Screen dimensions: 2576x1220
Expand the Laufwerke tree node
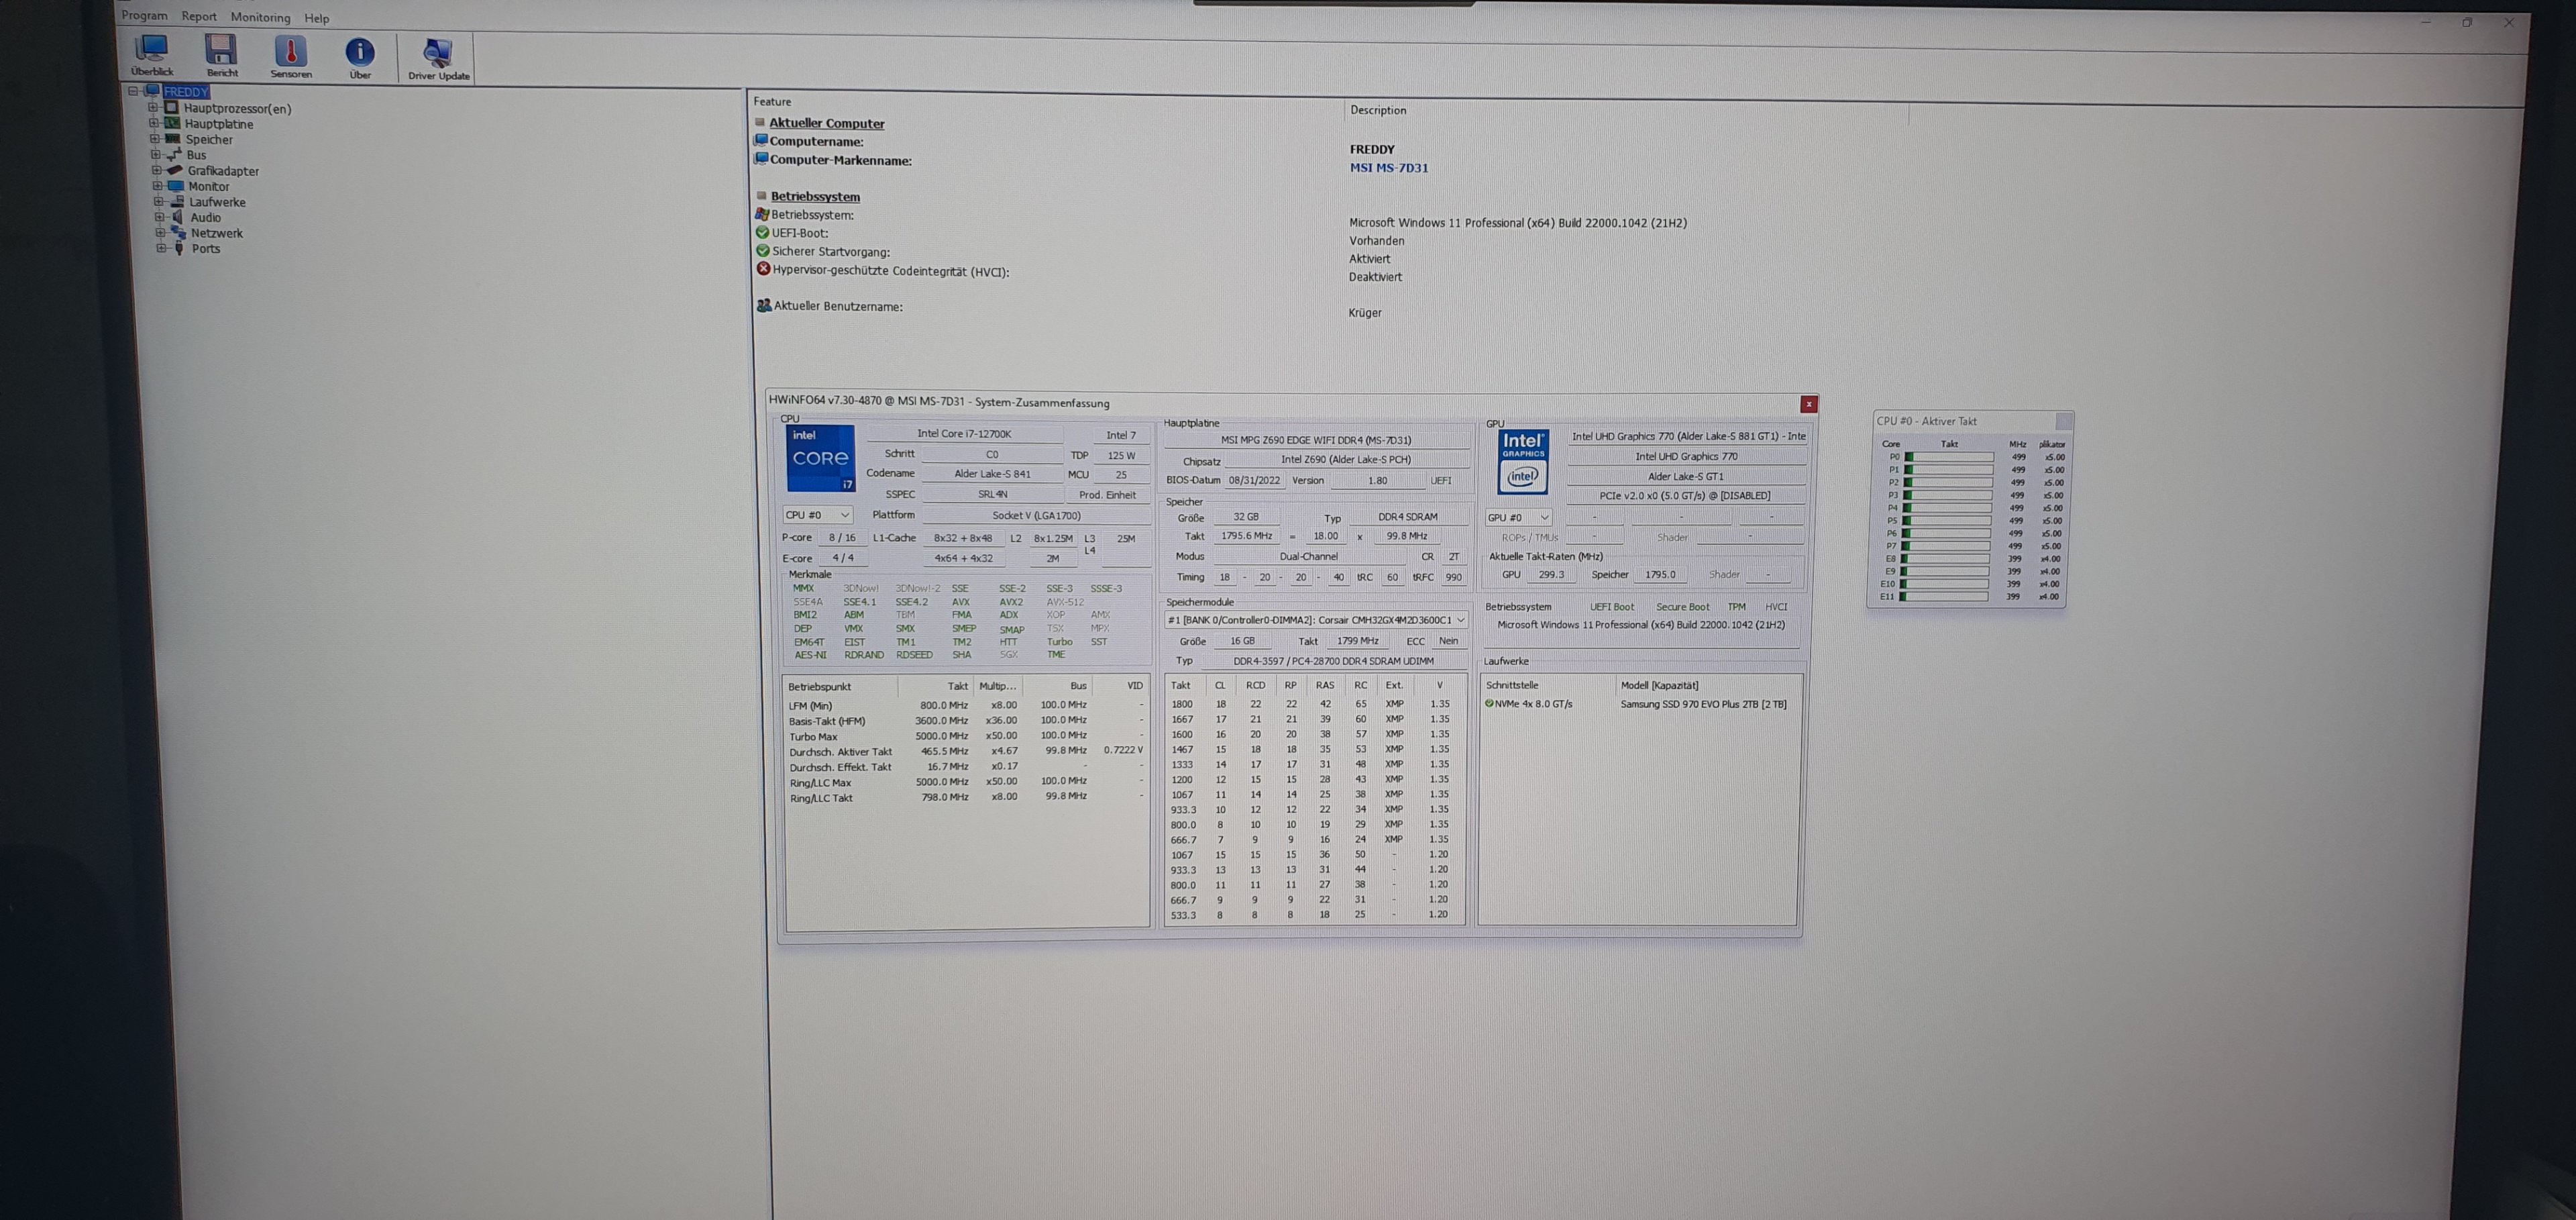pos(158,202)
